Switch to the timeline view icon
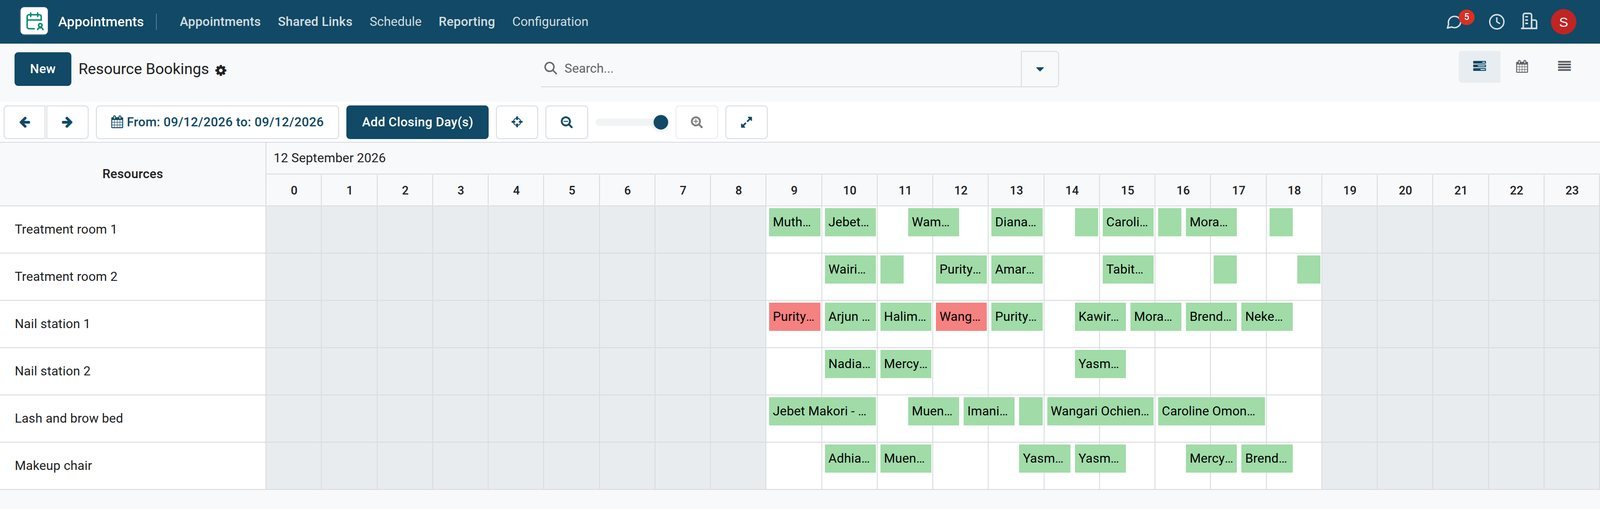The height and width of the screenshot is (509, 1600). pos(1479,67)
